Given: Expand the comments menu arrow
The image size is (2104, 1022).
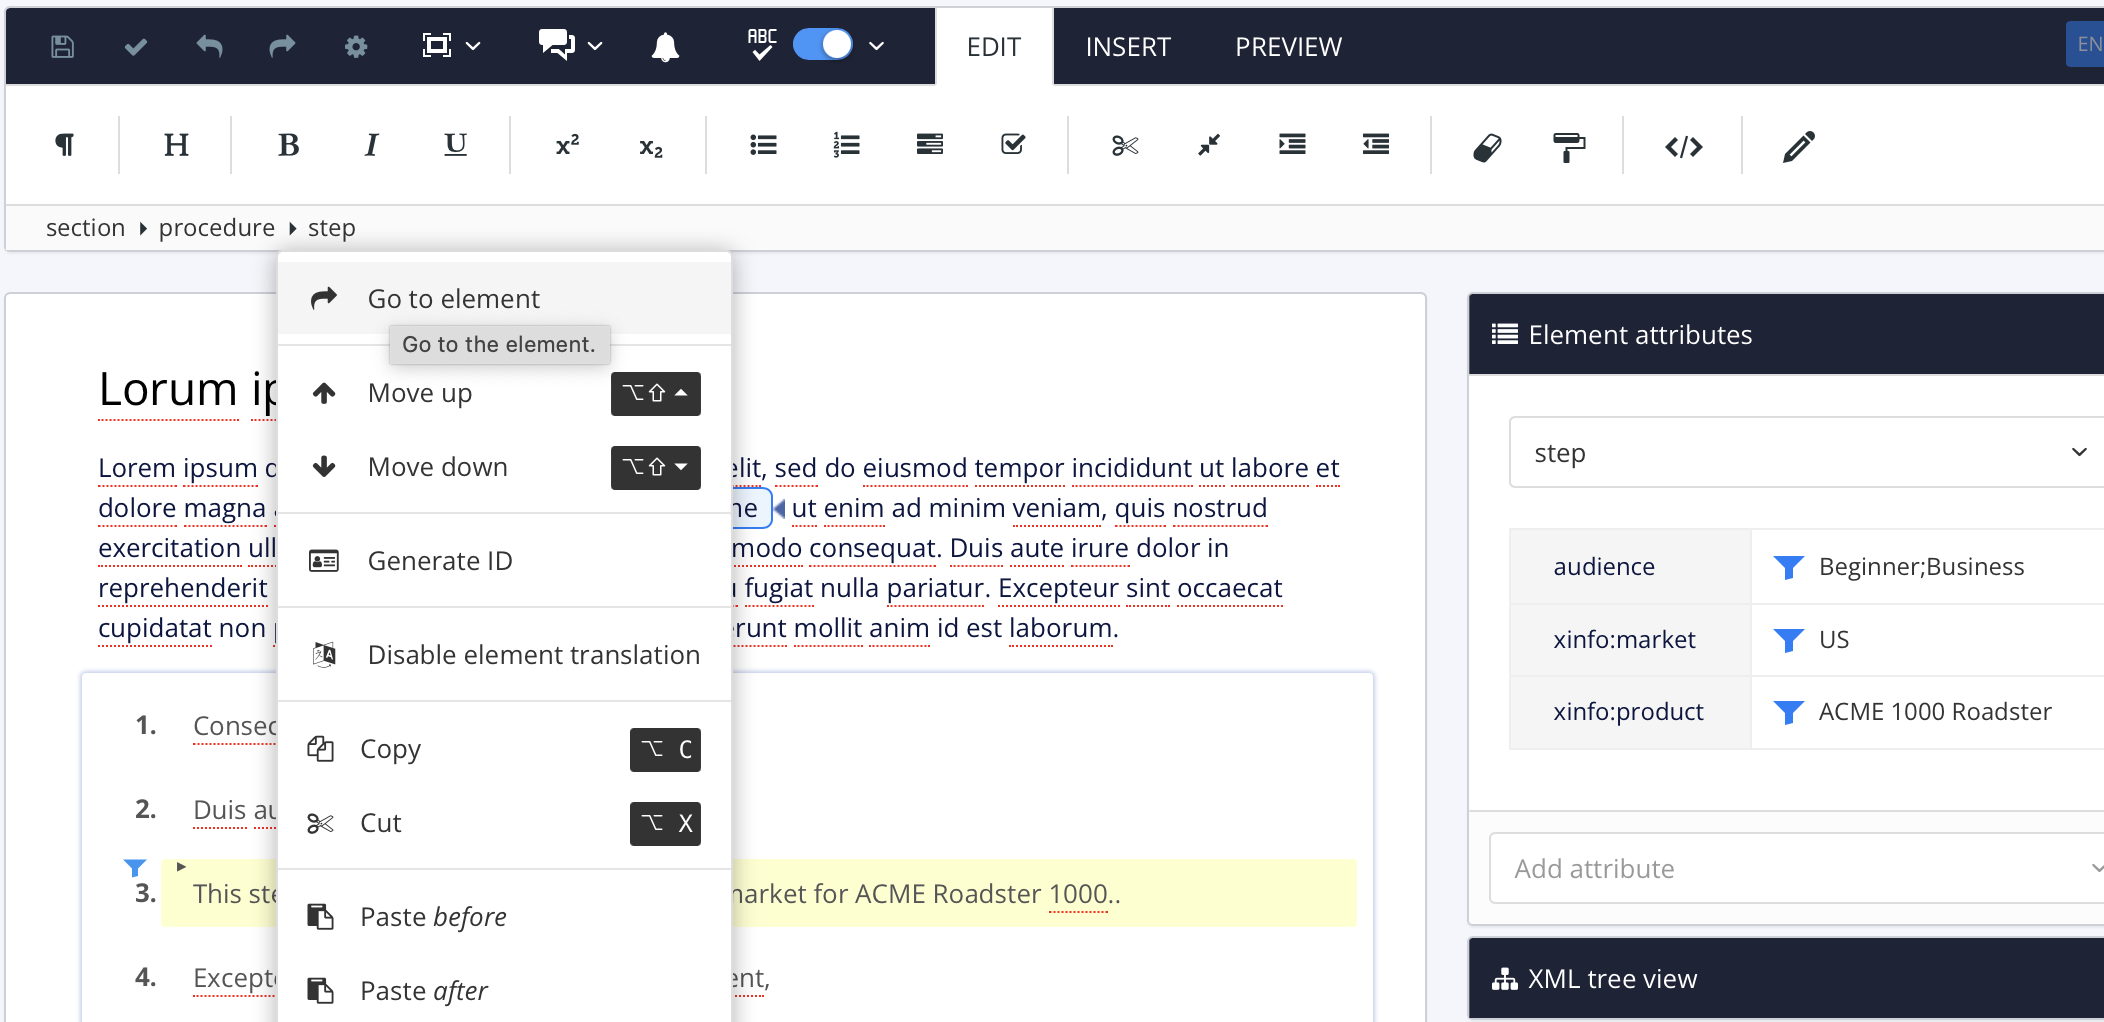Looking at the screenshot, I should pyautogui.click(x=595, y=46).
